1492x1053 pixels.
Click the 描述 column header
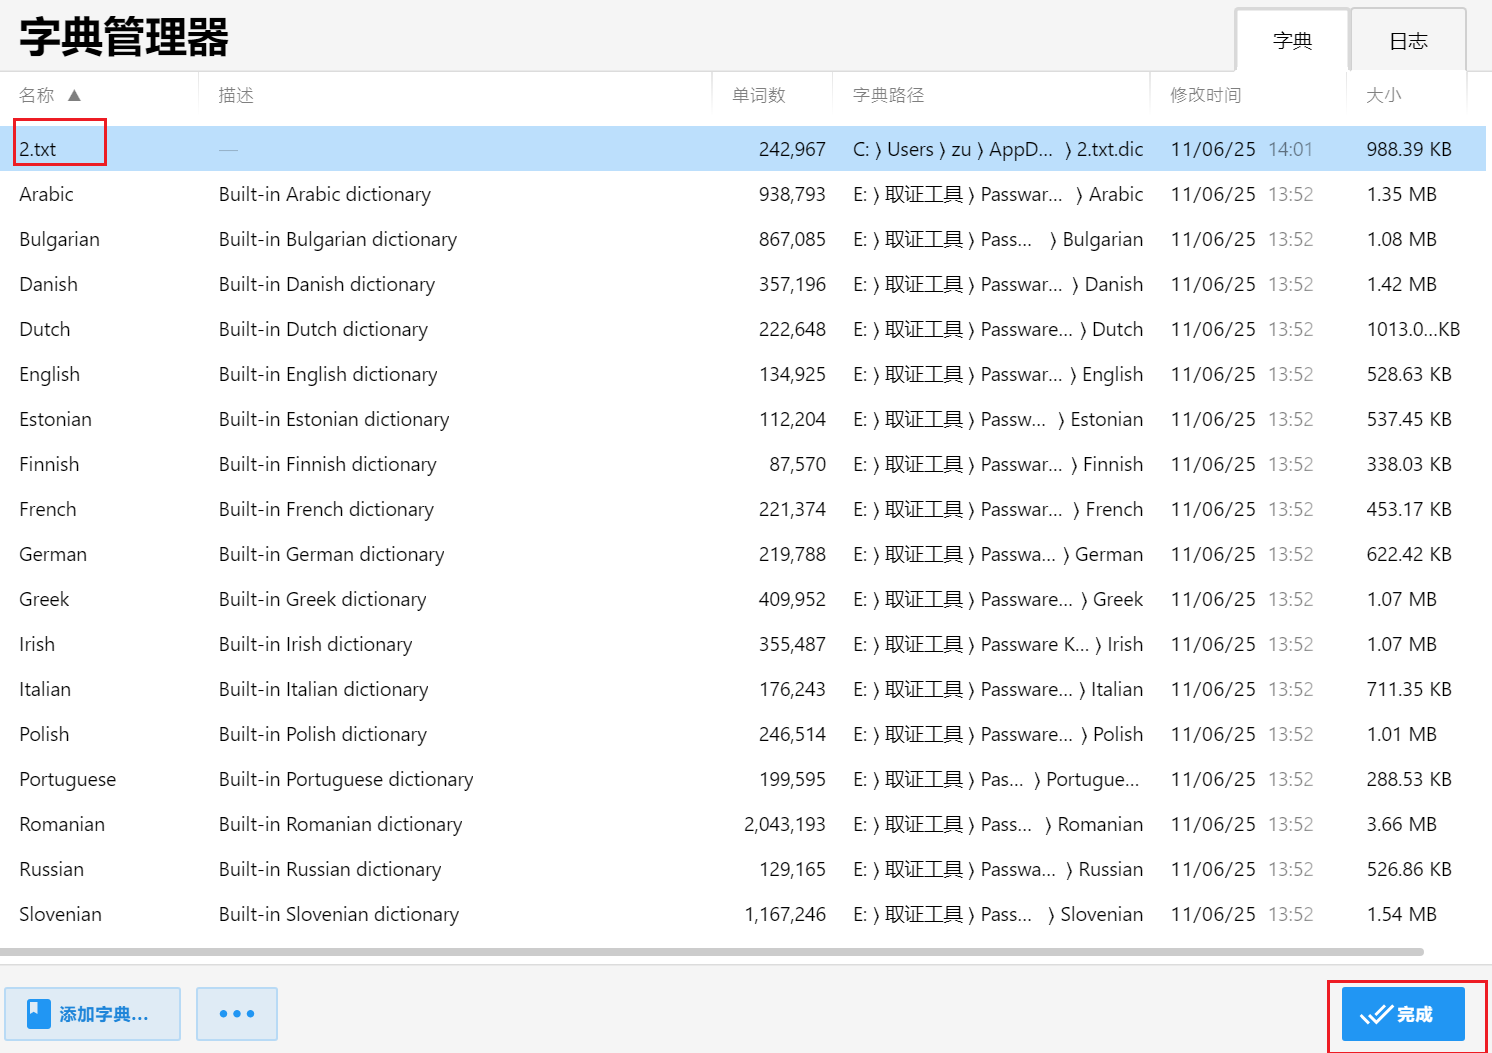[236, 96]
